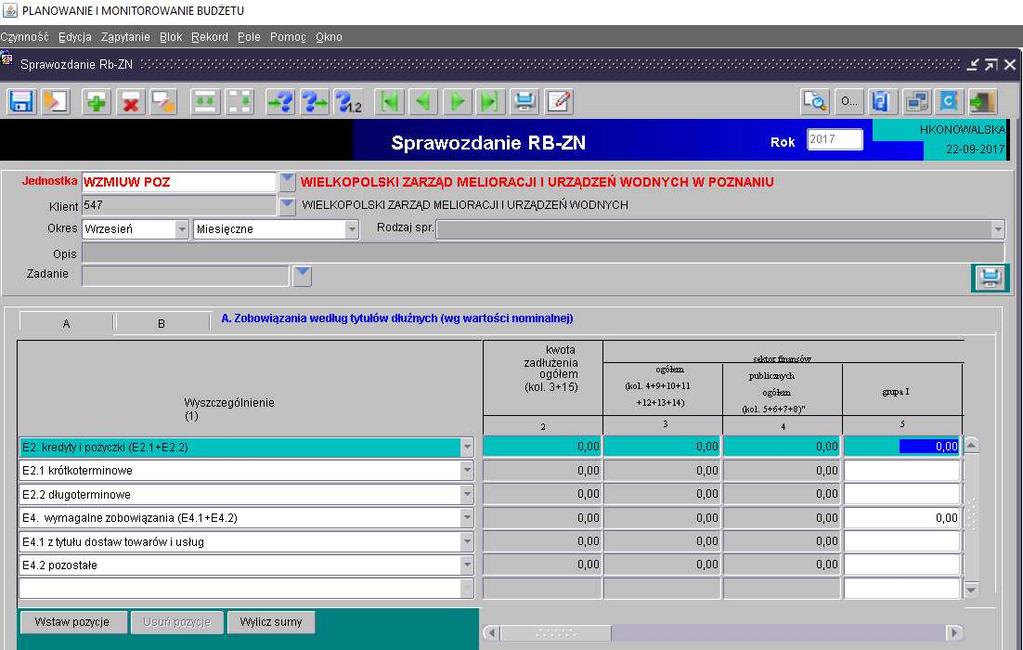Screen dimensions: 1023x650
Task: Open dropdown on E4. wymagalne zobowiązania row
Action: [x=467, y=518]
